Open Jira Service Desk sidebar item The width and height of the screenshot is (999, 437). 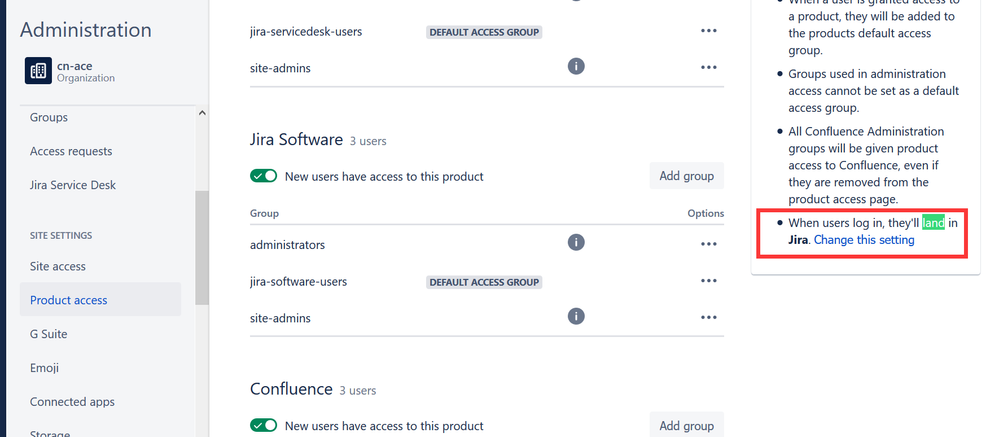pos(73,185)
